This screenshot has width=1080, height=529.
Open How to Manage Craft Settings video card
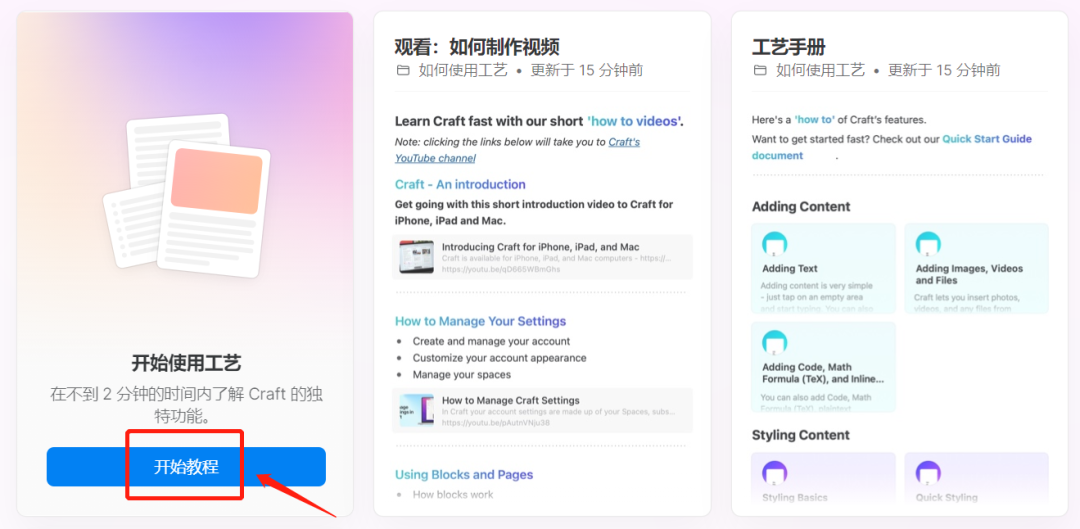542,411
